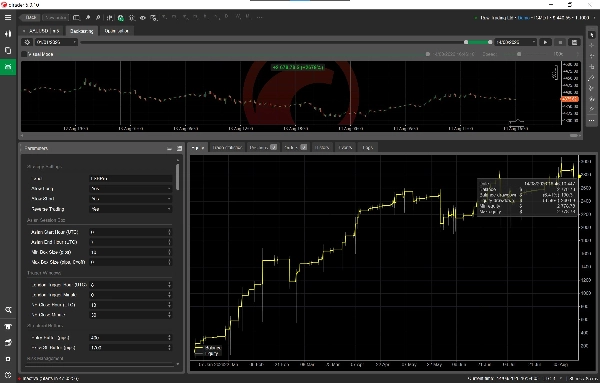
Task: Select the trend line drawing tool
Action: pyautogui.click(x=592, y=78)
